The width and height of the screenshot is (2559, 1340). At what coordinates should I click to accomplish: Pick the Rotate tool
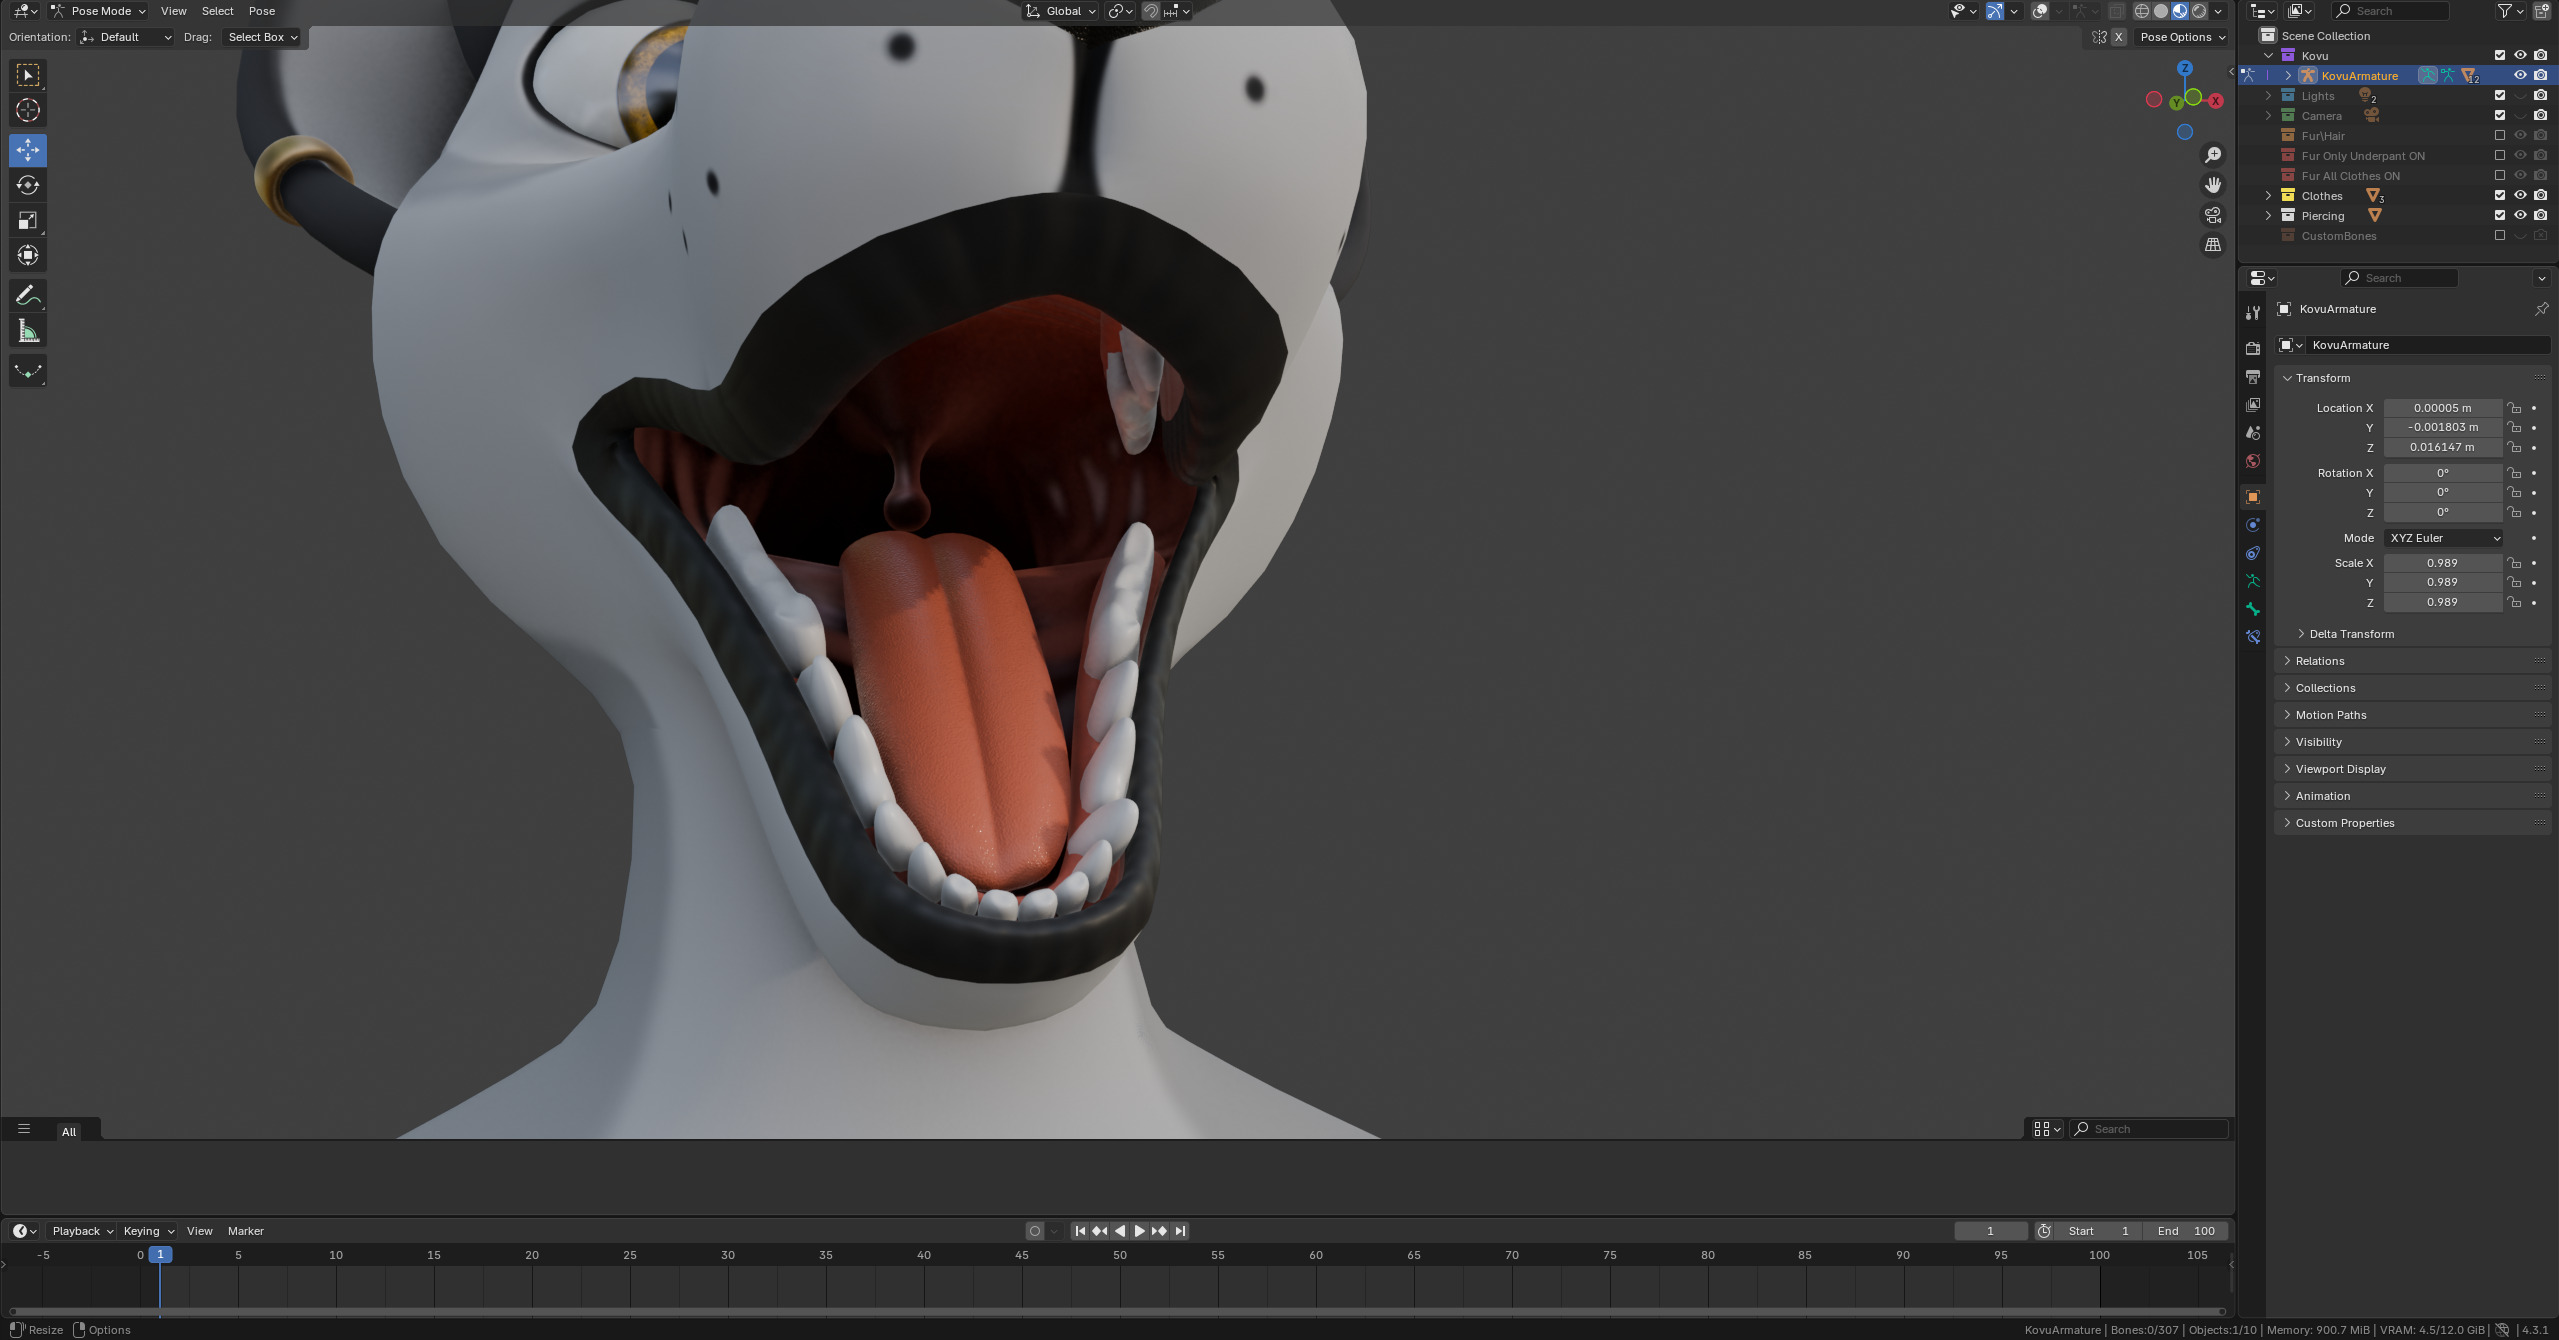[28, 185]
